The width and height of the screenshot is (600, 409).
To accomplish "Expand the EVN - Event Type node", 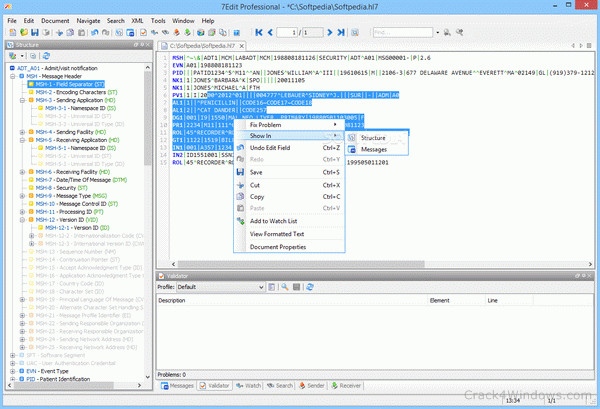I will point(10,369).
